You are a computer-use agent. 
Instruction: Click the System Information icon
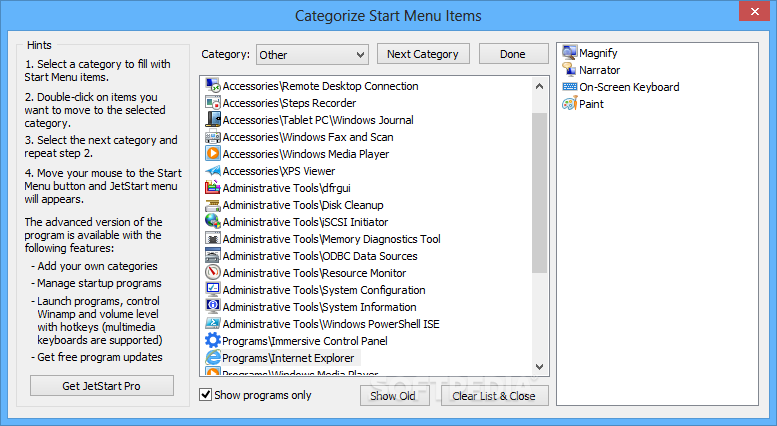pyautogui.click(x=213, y=306)
